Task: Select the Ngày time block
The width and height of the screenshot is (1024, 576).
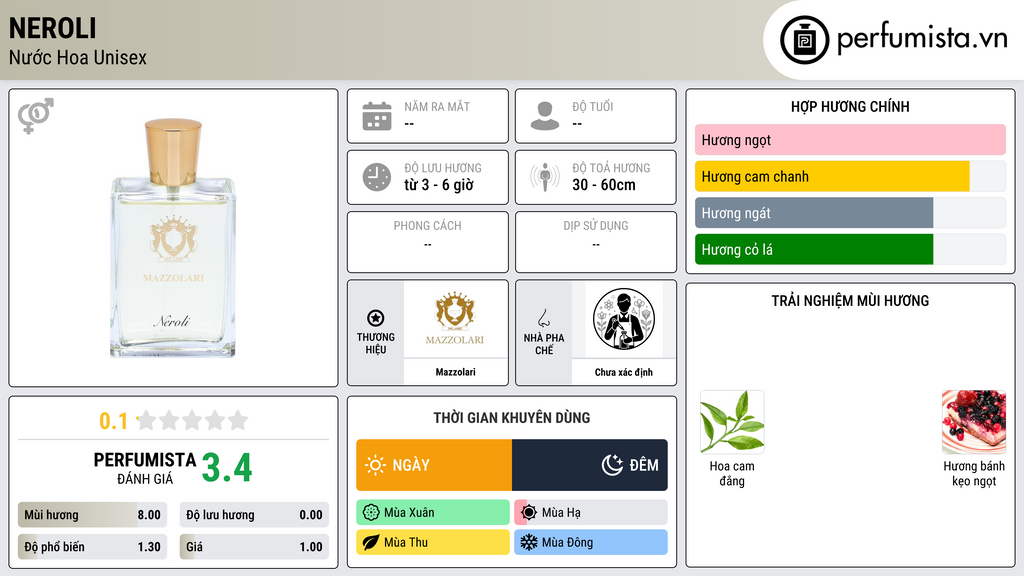Action: (434, 465)
